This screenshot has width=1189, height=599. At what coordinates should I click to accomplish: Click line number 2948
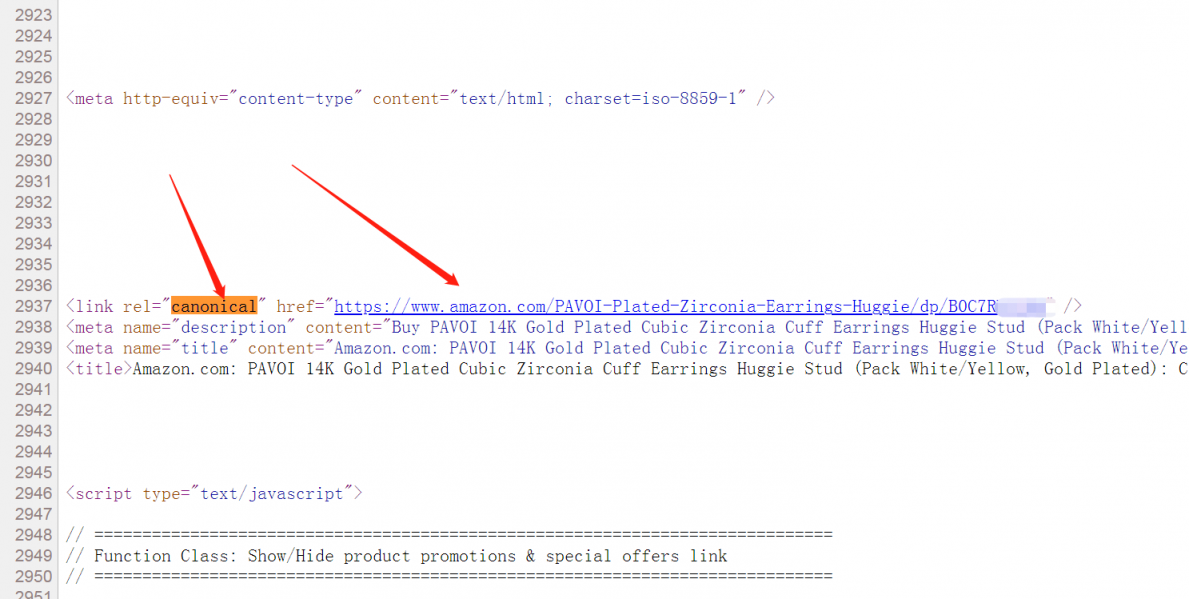point(33,535)
